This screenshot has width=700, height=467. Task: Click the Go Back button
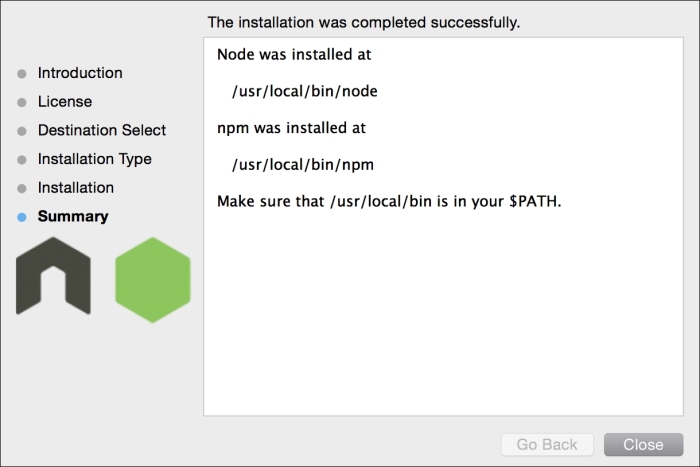[547, 444]
